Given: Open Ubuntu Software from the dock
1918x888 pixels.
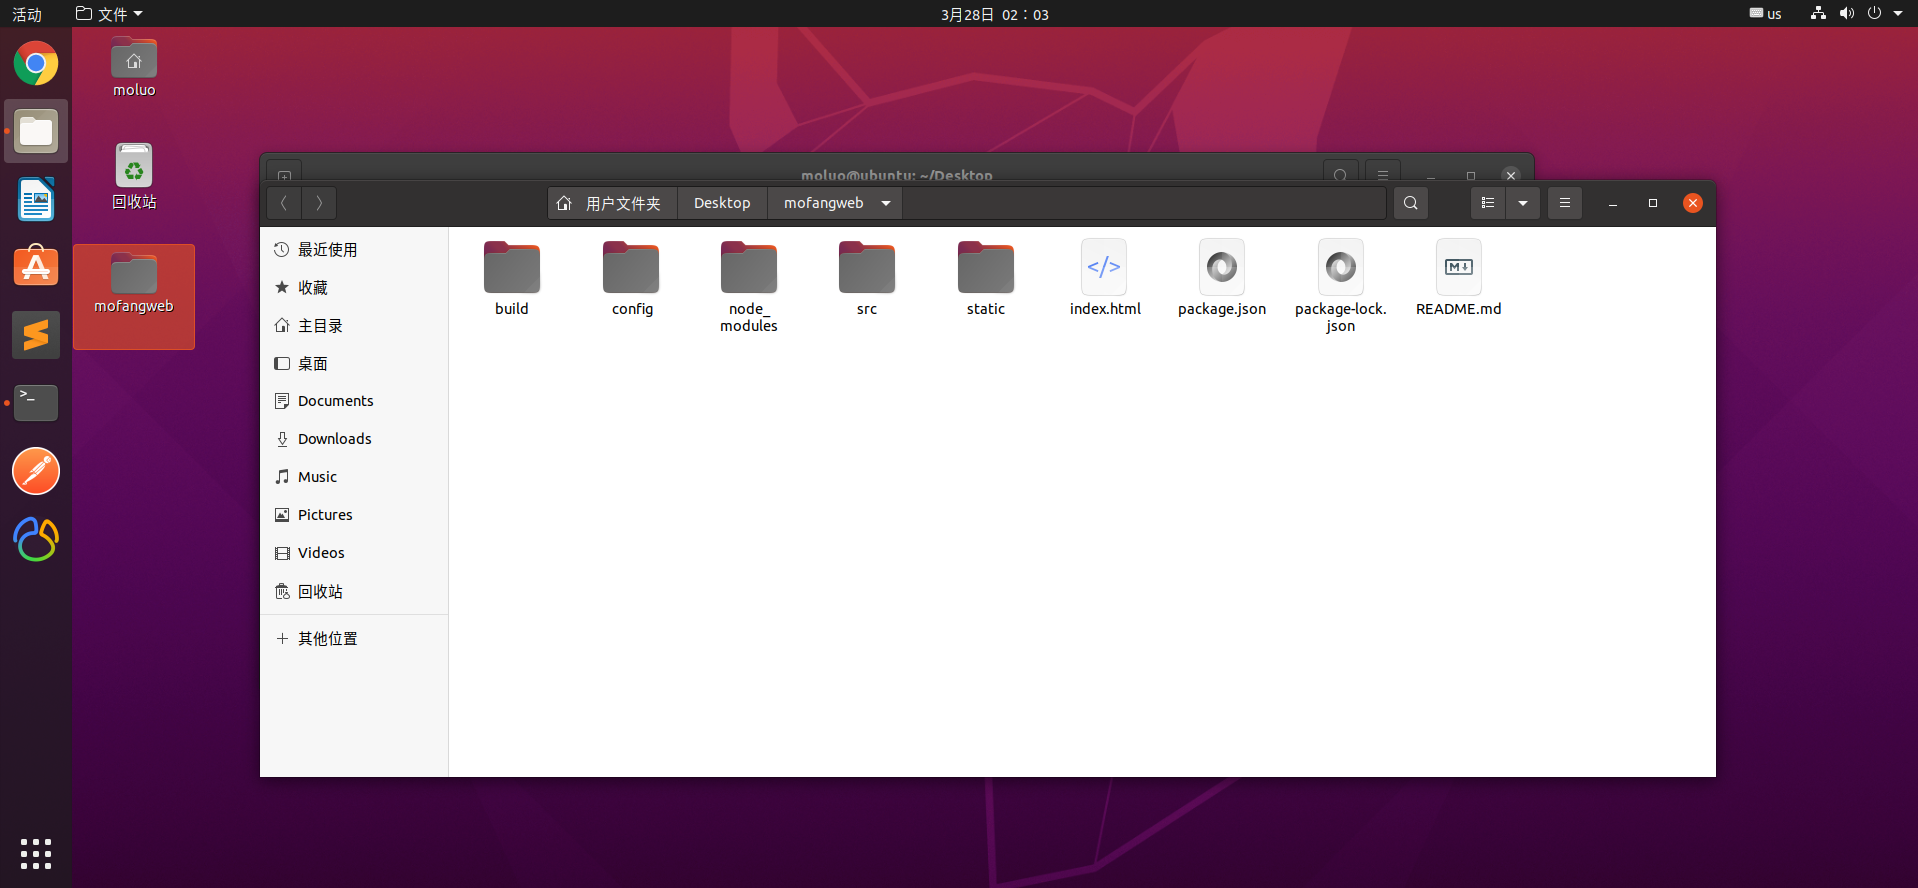Looking at the screenshot, I should 36,267.
